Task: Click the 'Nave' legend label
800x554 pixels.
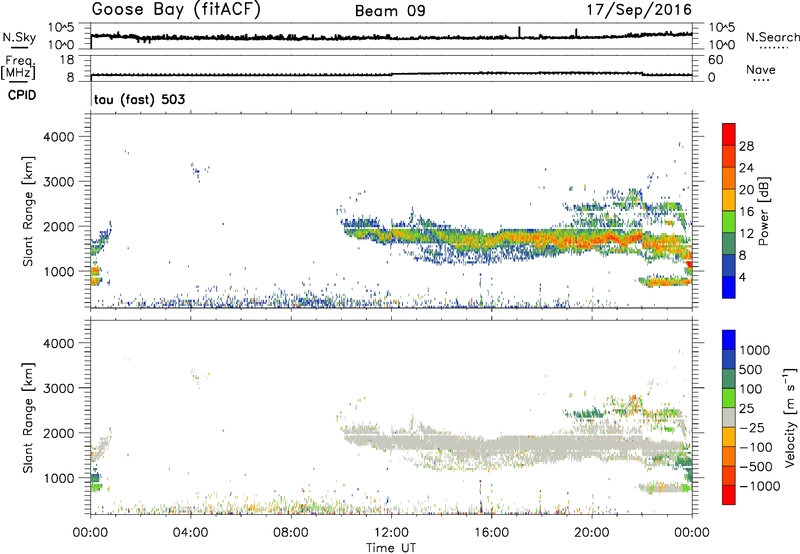Action: (761, 69)
